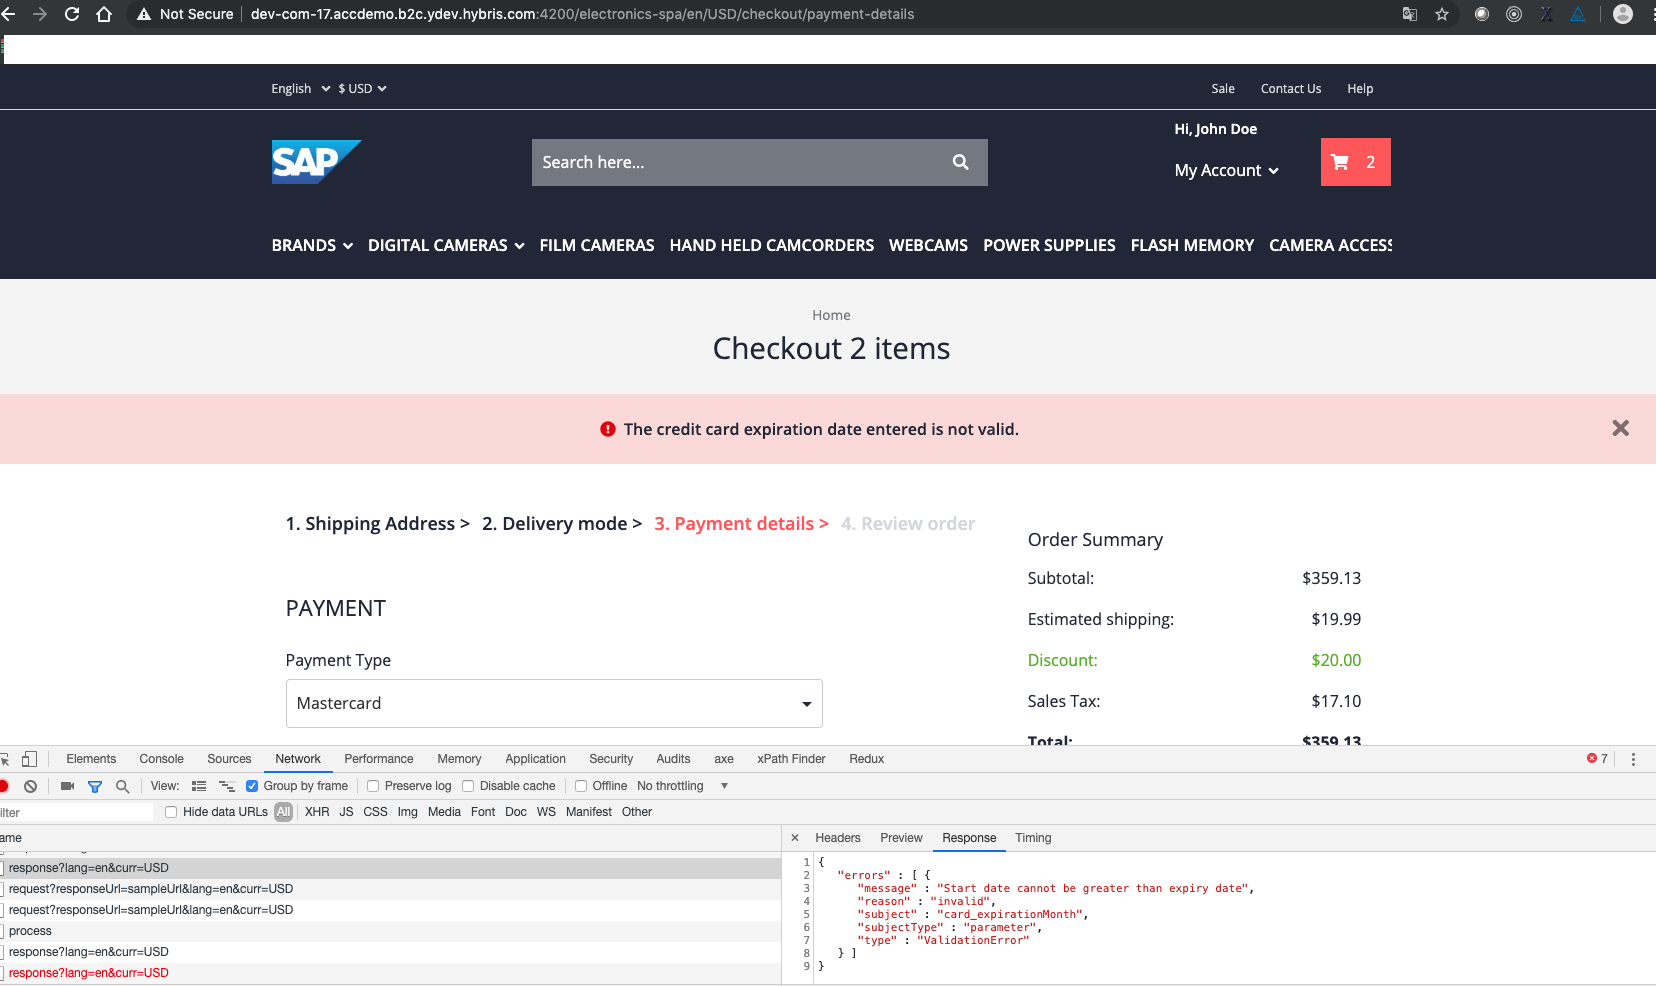Screen dimensions: 1656x986
Task: Filter requests by XHR
Action: click(x=317, y=812)
